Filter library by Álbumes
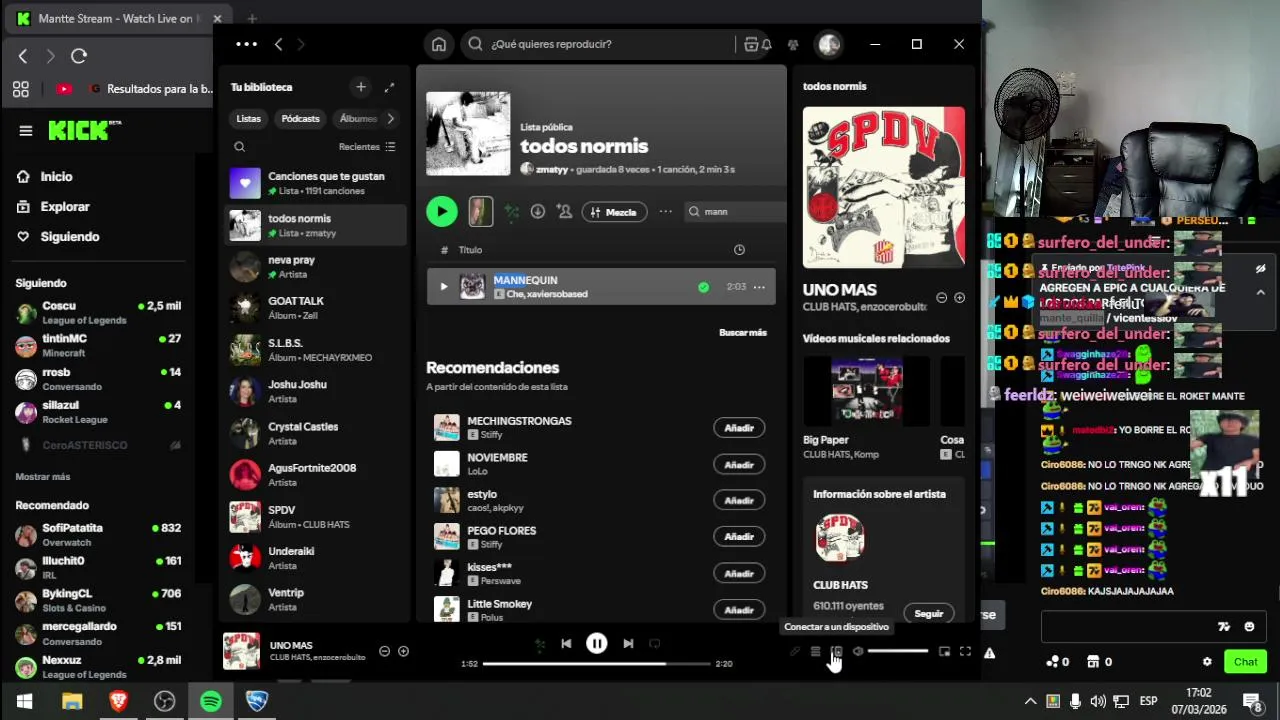Viewport: 1280px width, 720px height. click(357, 119)
